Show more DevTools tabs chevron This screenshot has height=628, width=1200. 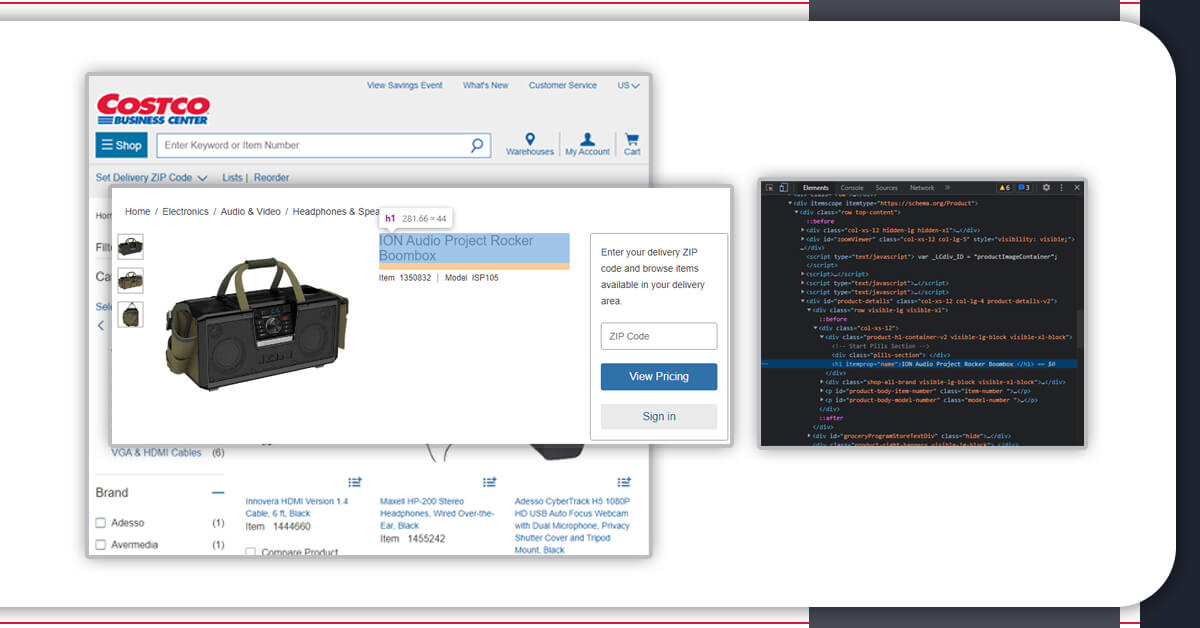click(x=948, y=187)
